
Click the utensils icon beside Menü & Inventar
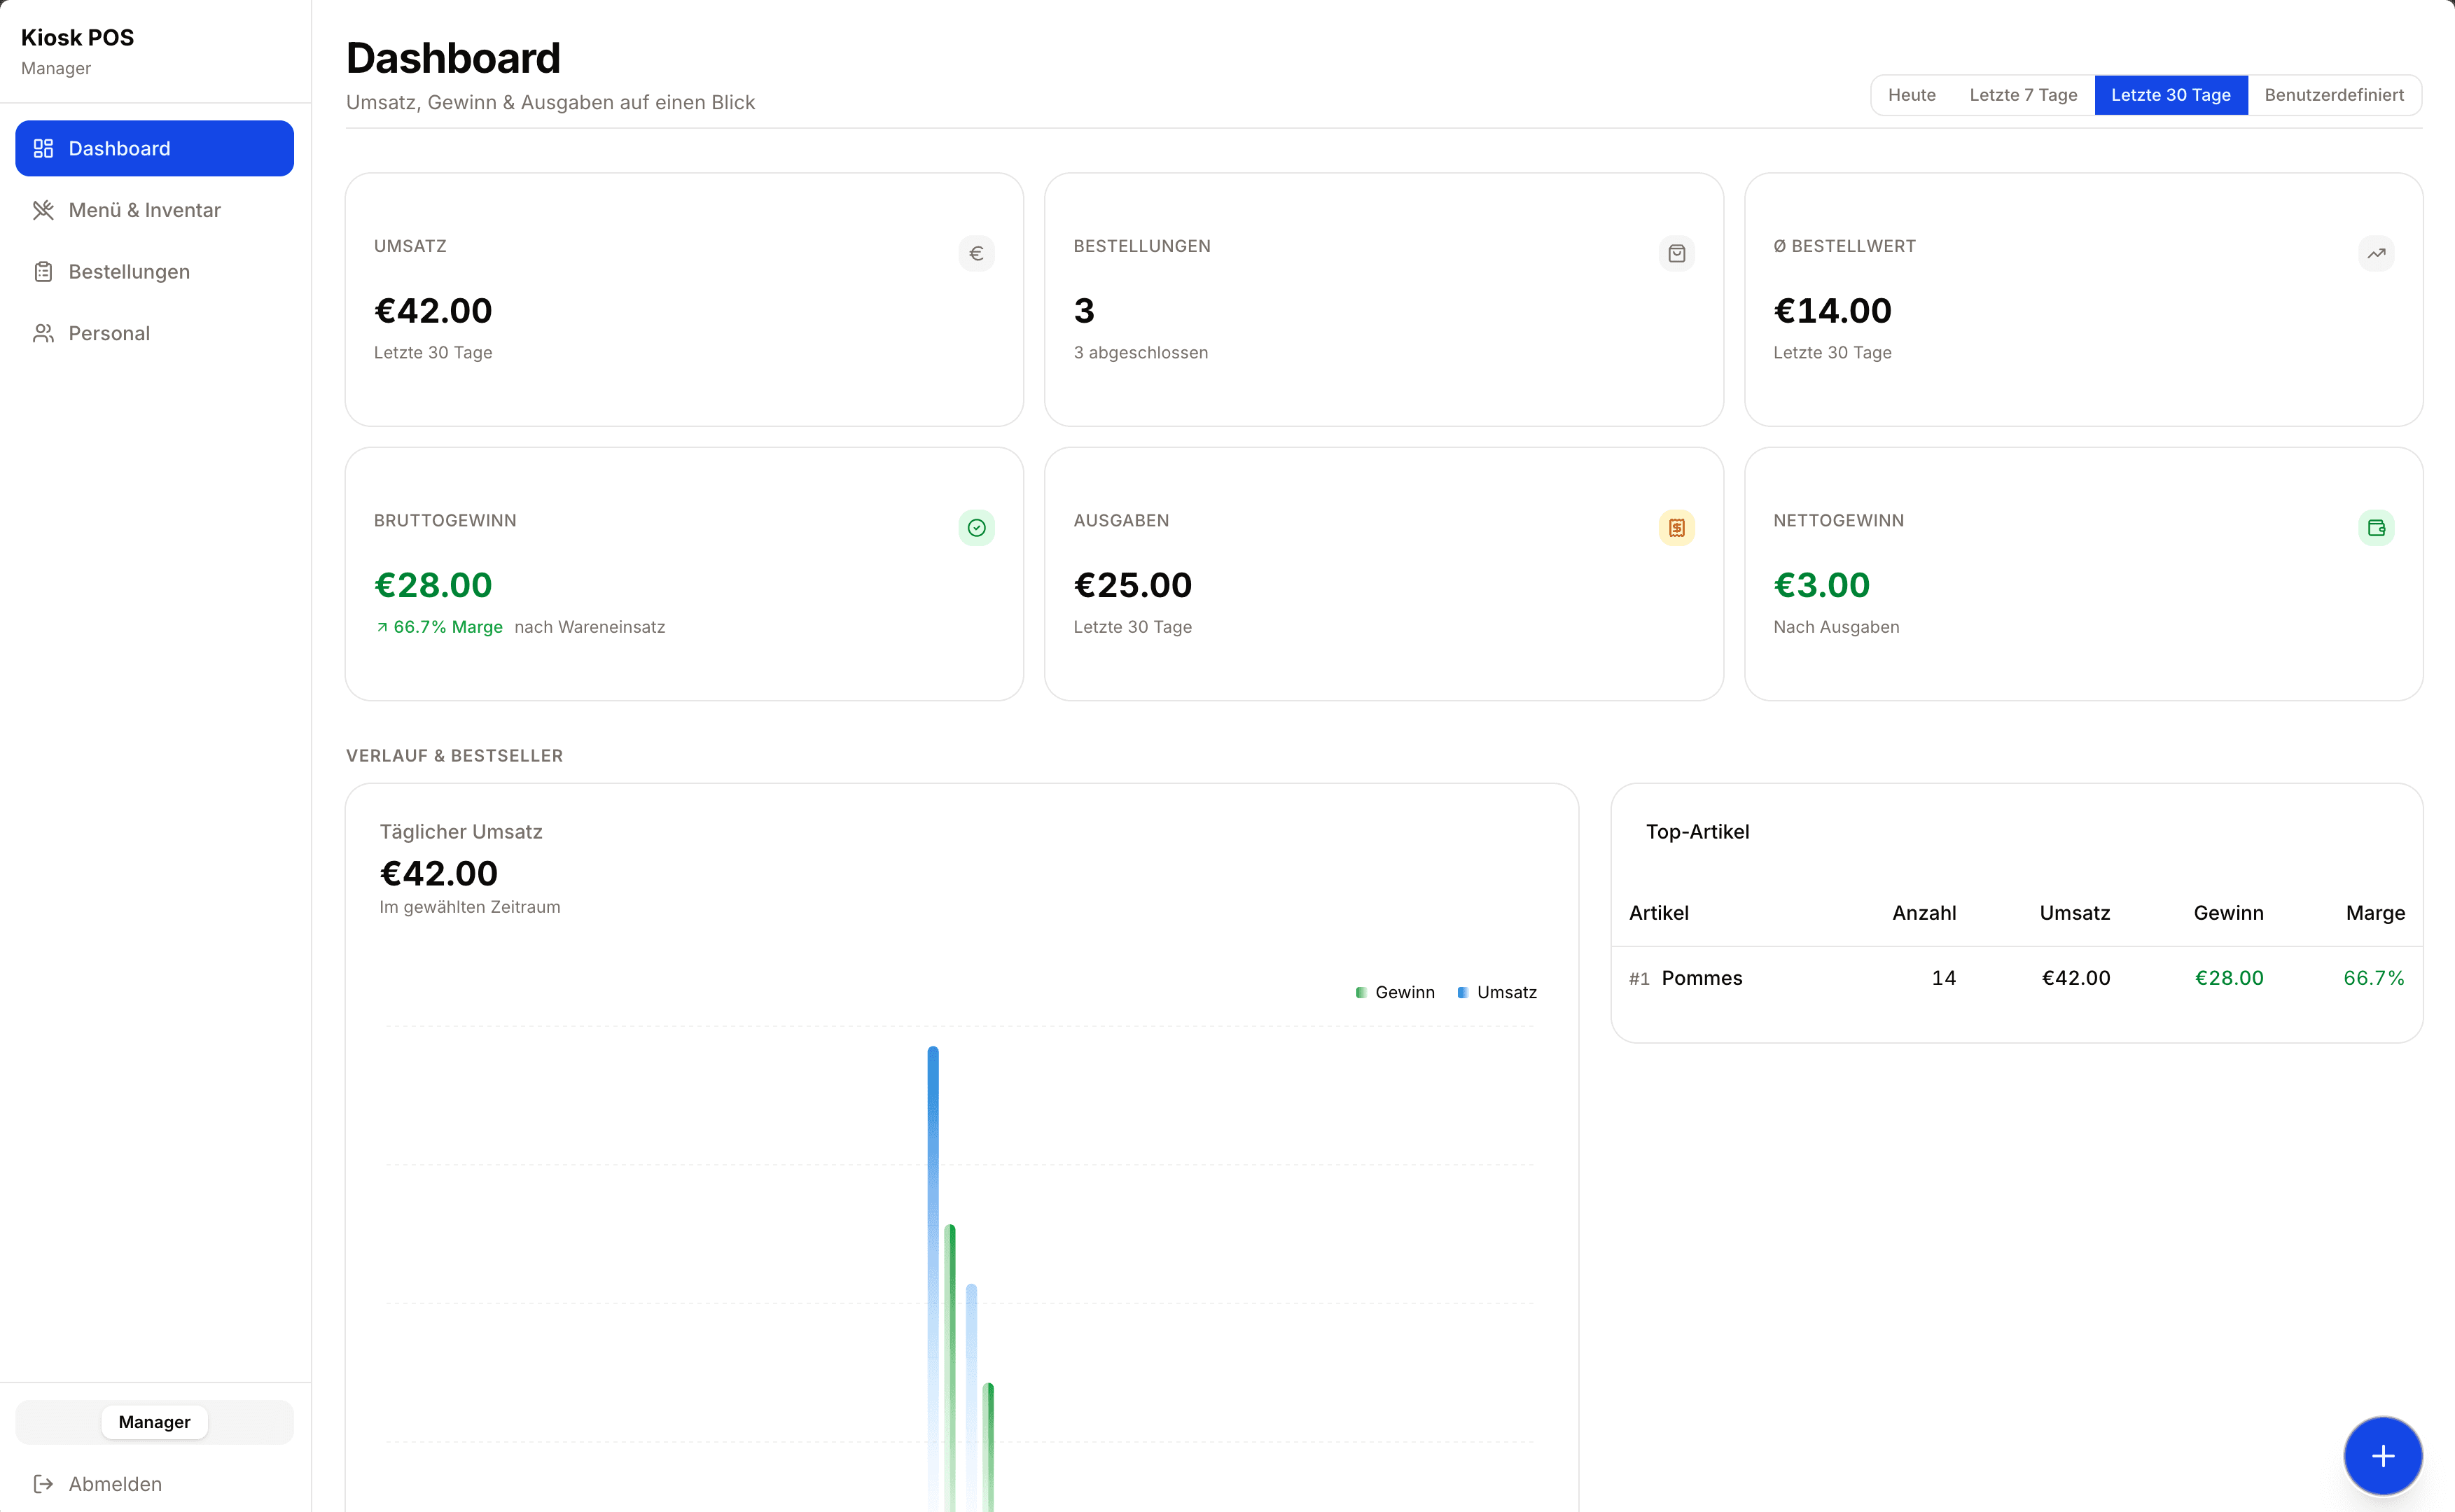point(43,210)
